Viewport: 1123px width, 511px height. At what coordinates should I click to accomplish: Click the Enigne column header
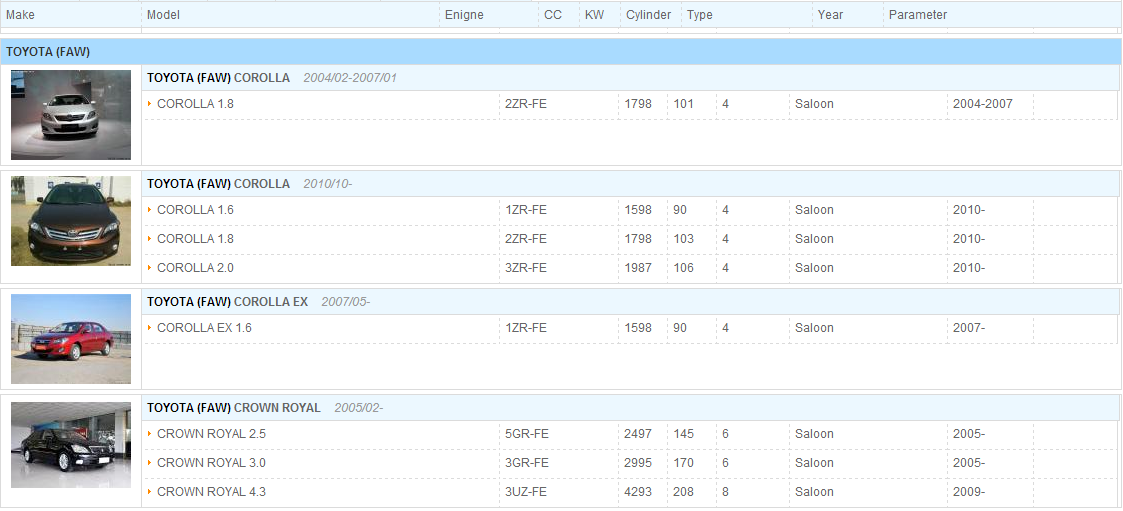464,14
